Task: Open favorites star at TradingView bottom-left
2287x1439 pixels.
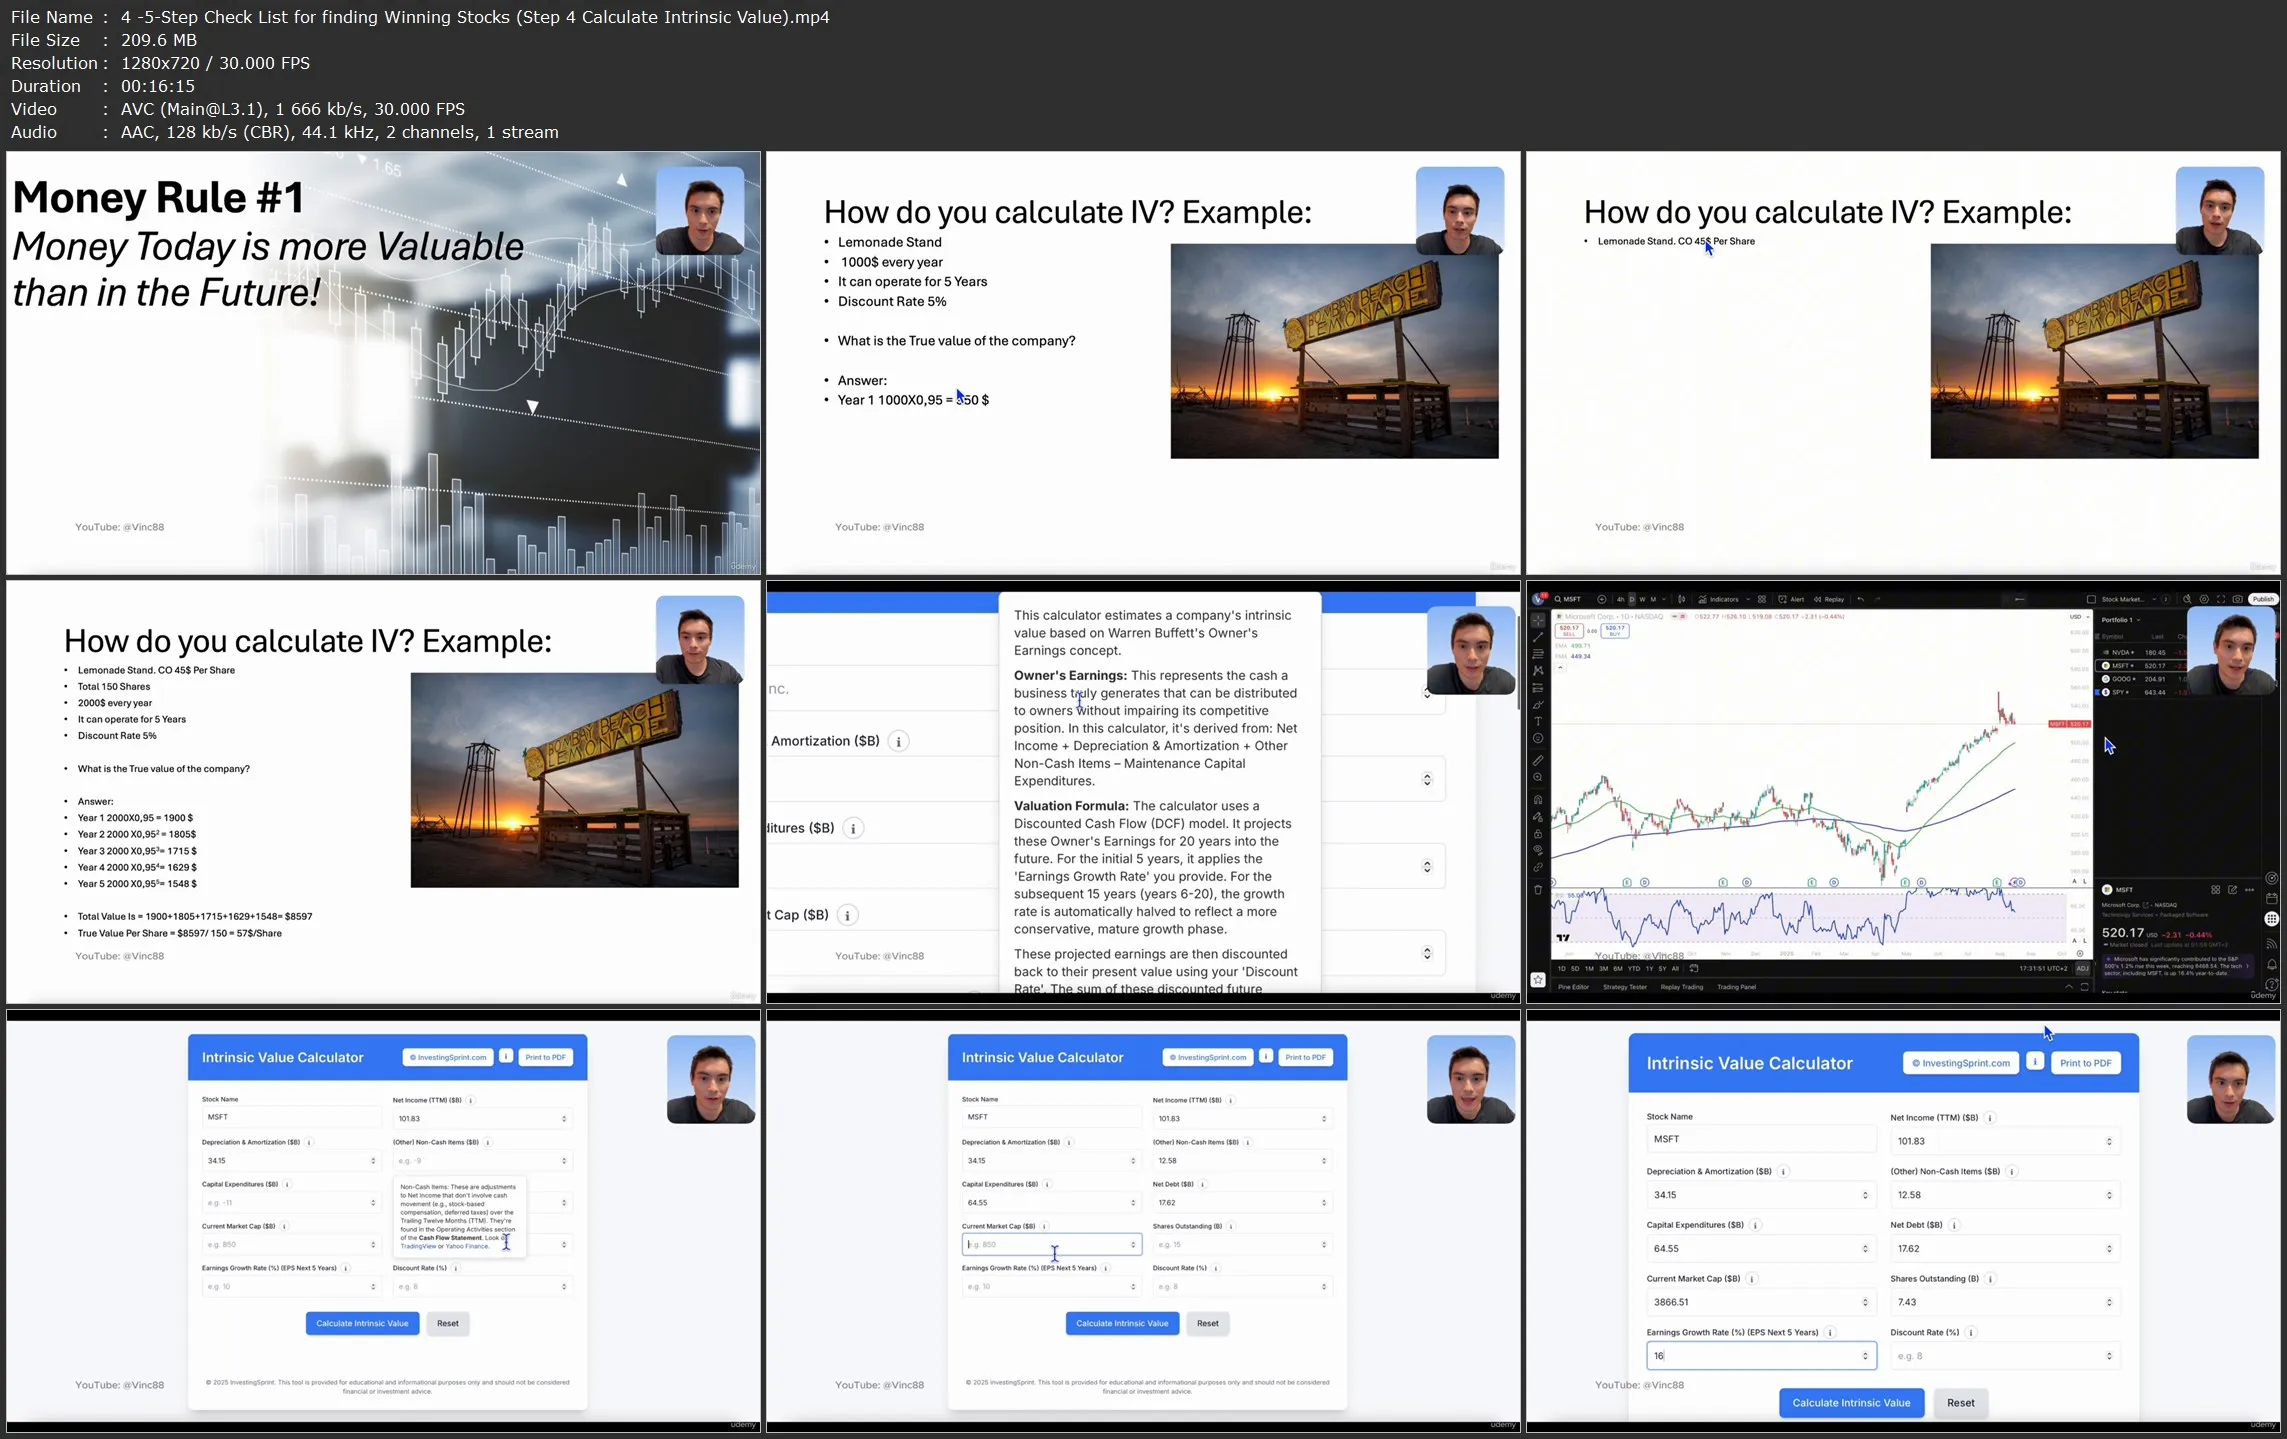Action: click(x=1538, y=980)
